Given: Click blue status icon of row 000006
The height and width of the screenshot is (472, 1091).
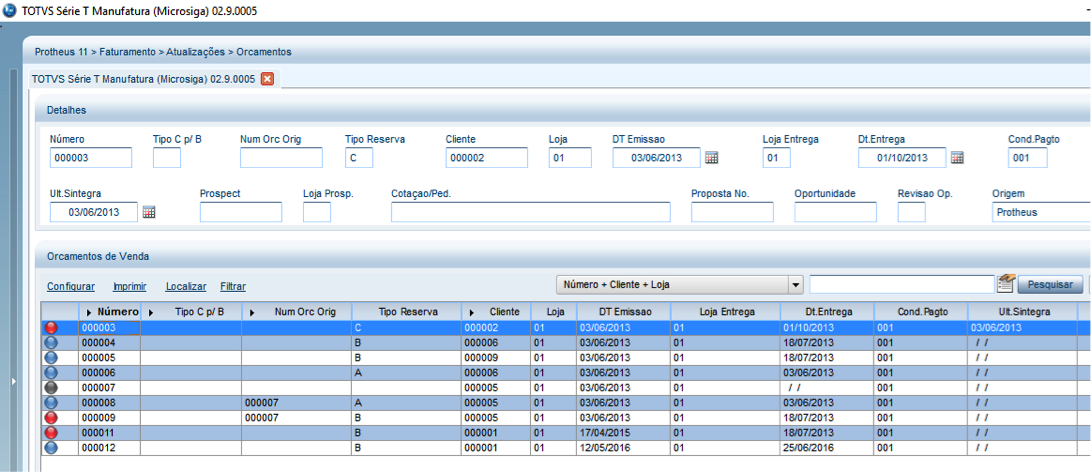Looking at the screenshot, I should (x=51, y=373).
